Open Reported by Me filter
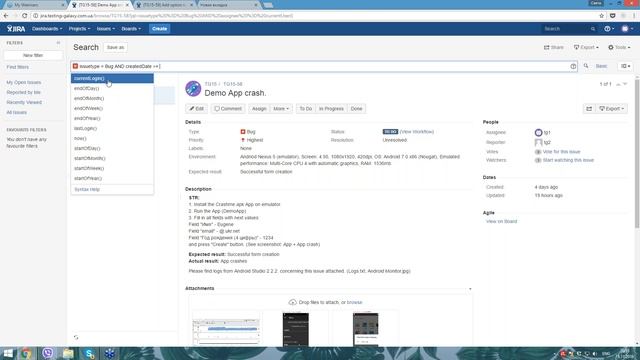The image size is (640, 360). point(23,92)
